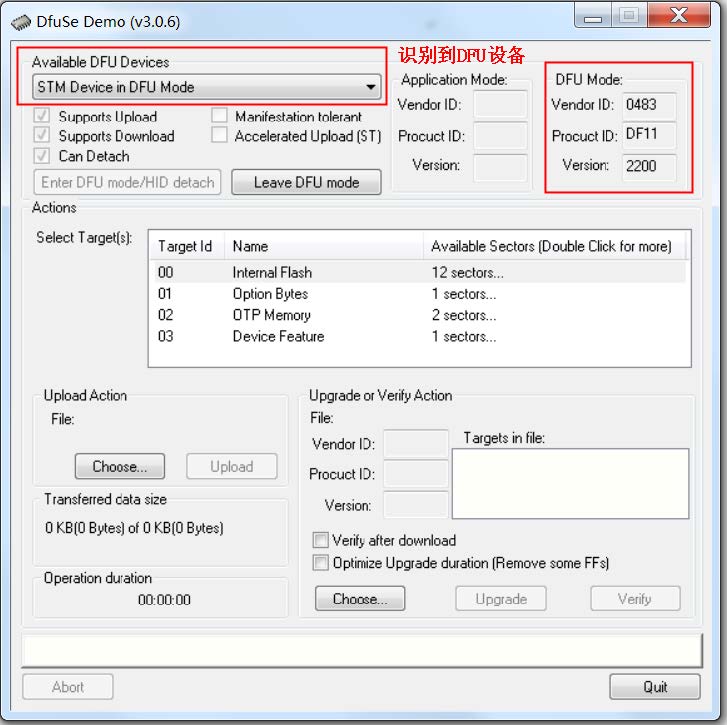
Task: Toggle the Supports Upload checkbox
Action: tap(41, 115)
